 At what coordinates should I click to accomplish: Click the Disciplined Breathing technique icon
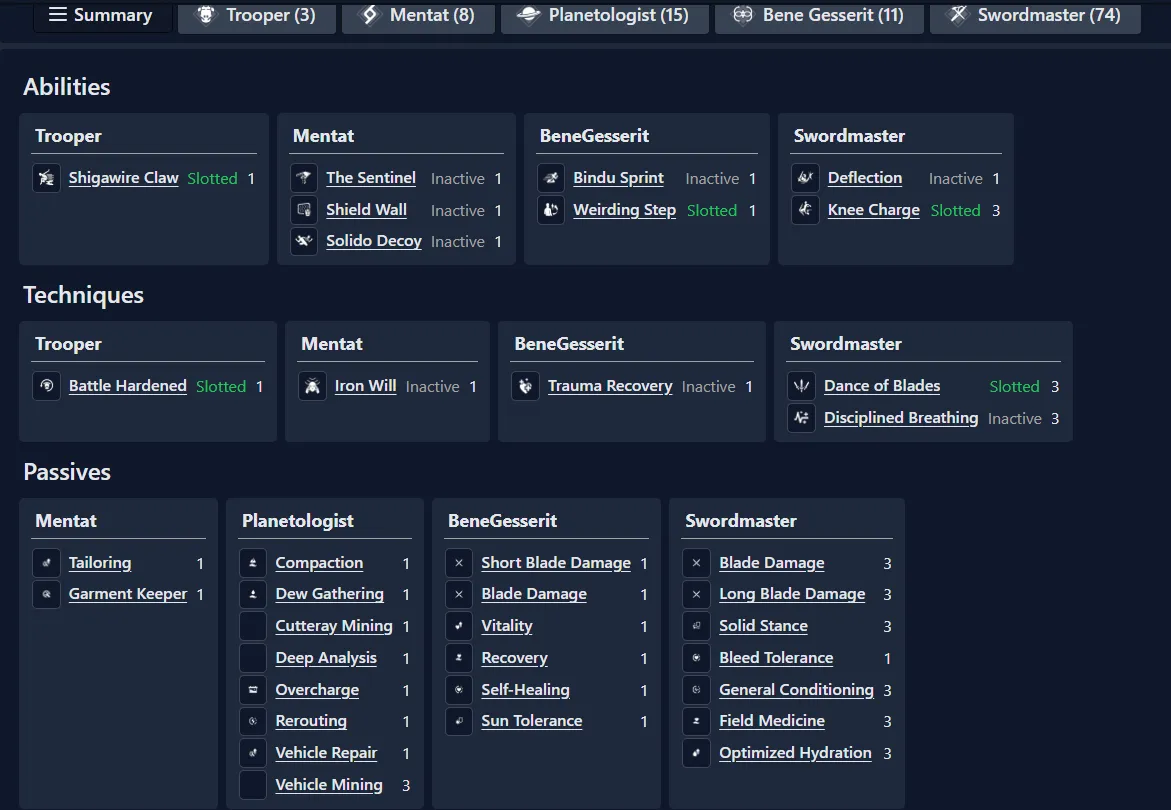pos(801,418)
